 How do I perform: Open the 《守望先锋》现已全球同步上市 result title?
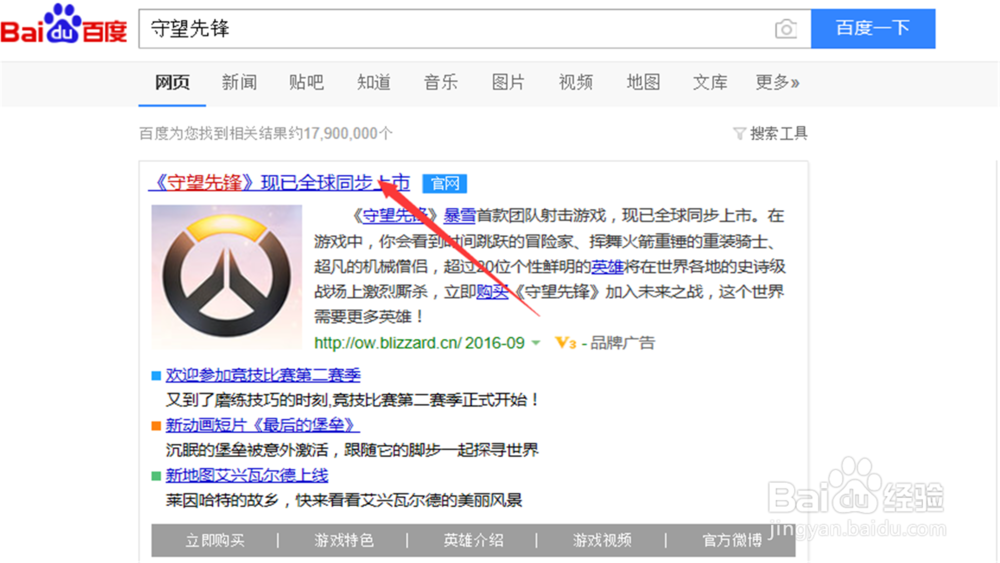[279, 183]
